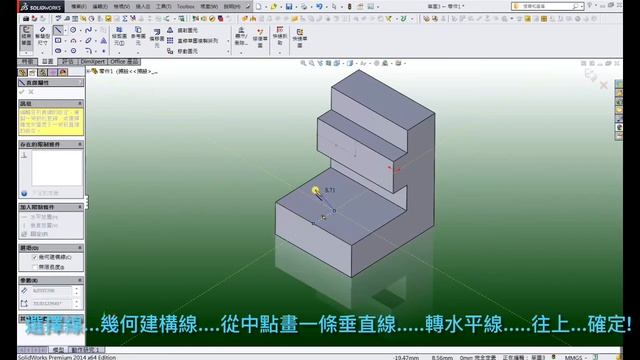640x360 pixels.
Task: Select the Offset Entities (偏移圖元) tool
Action: coord(156,38)
